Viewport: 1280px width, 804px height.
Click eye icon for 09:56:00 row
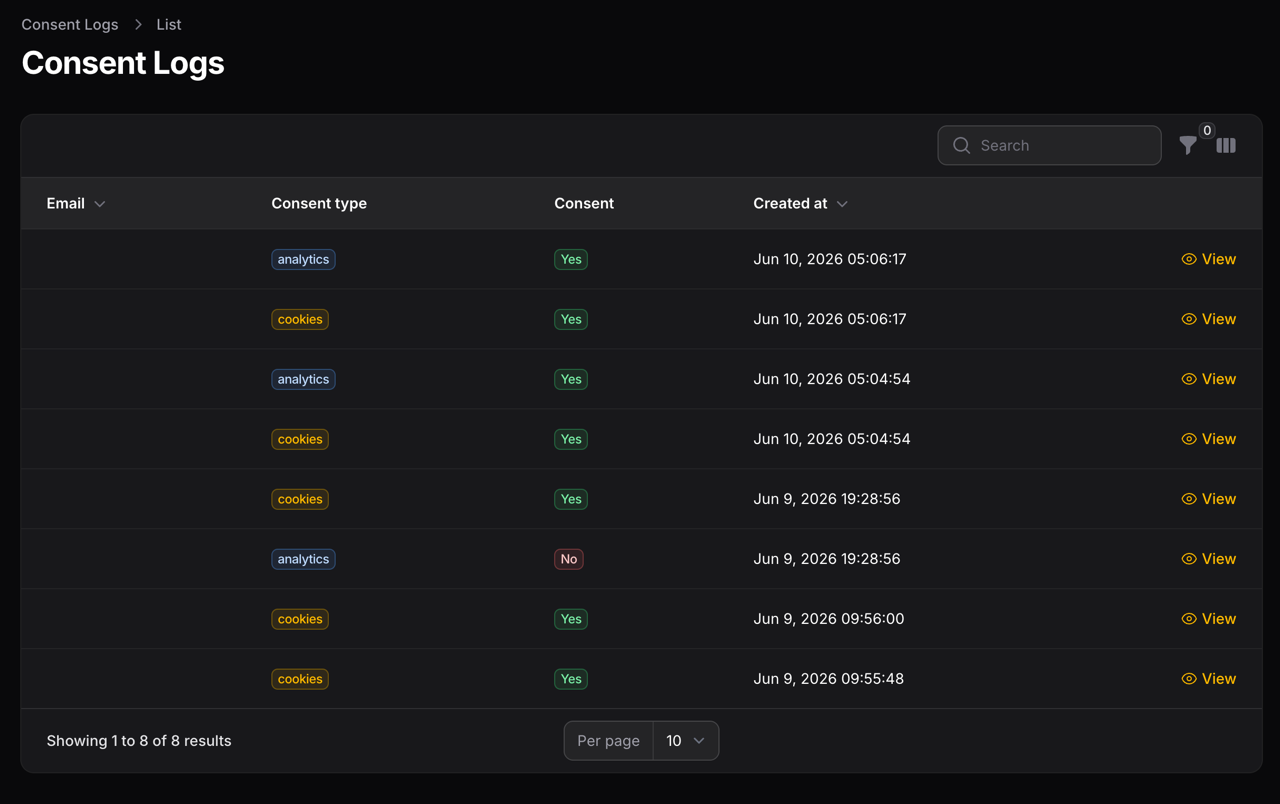pyautogui.click(x=1189, y=619)
